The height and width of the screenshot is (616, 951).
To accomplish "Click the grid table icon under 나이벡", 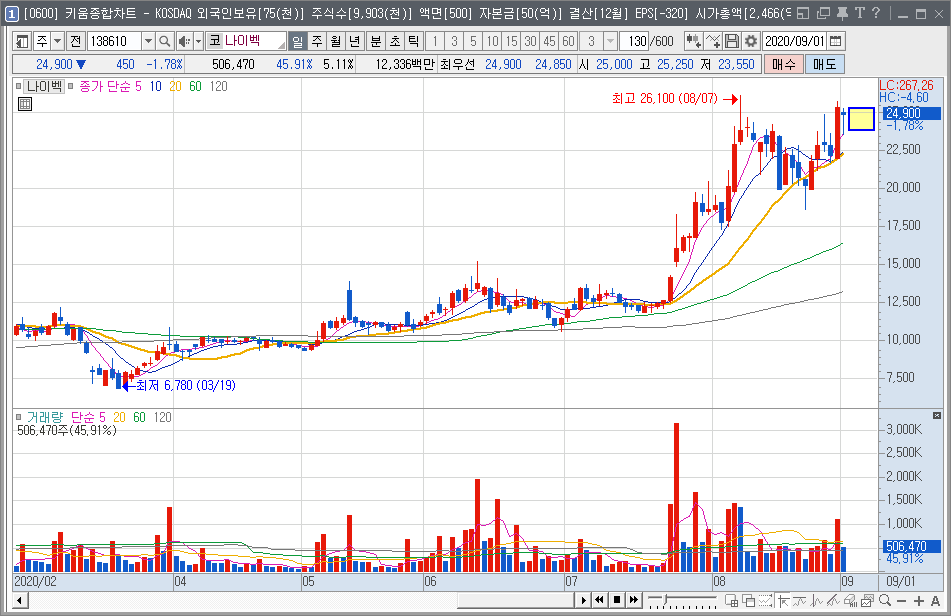I will 25,104.
